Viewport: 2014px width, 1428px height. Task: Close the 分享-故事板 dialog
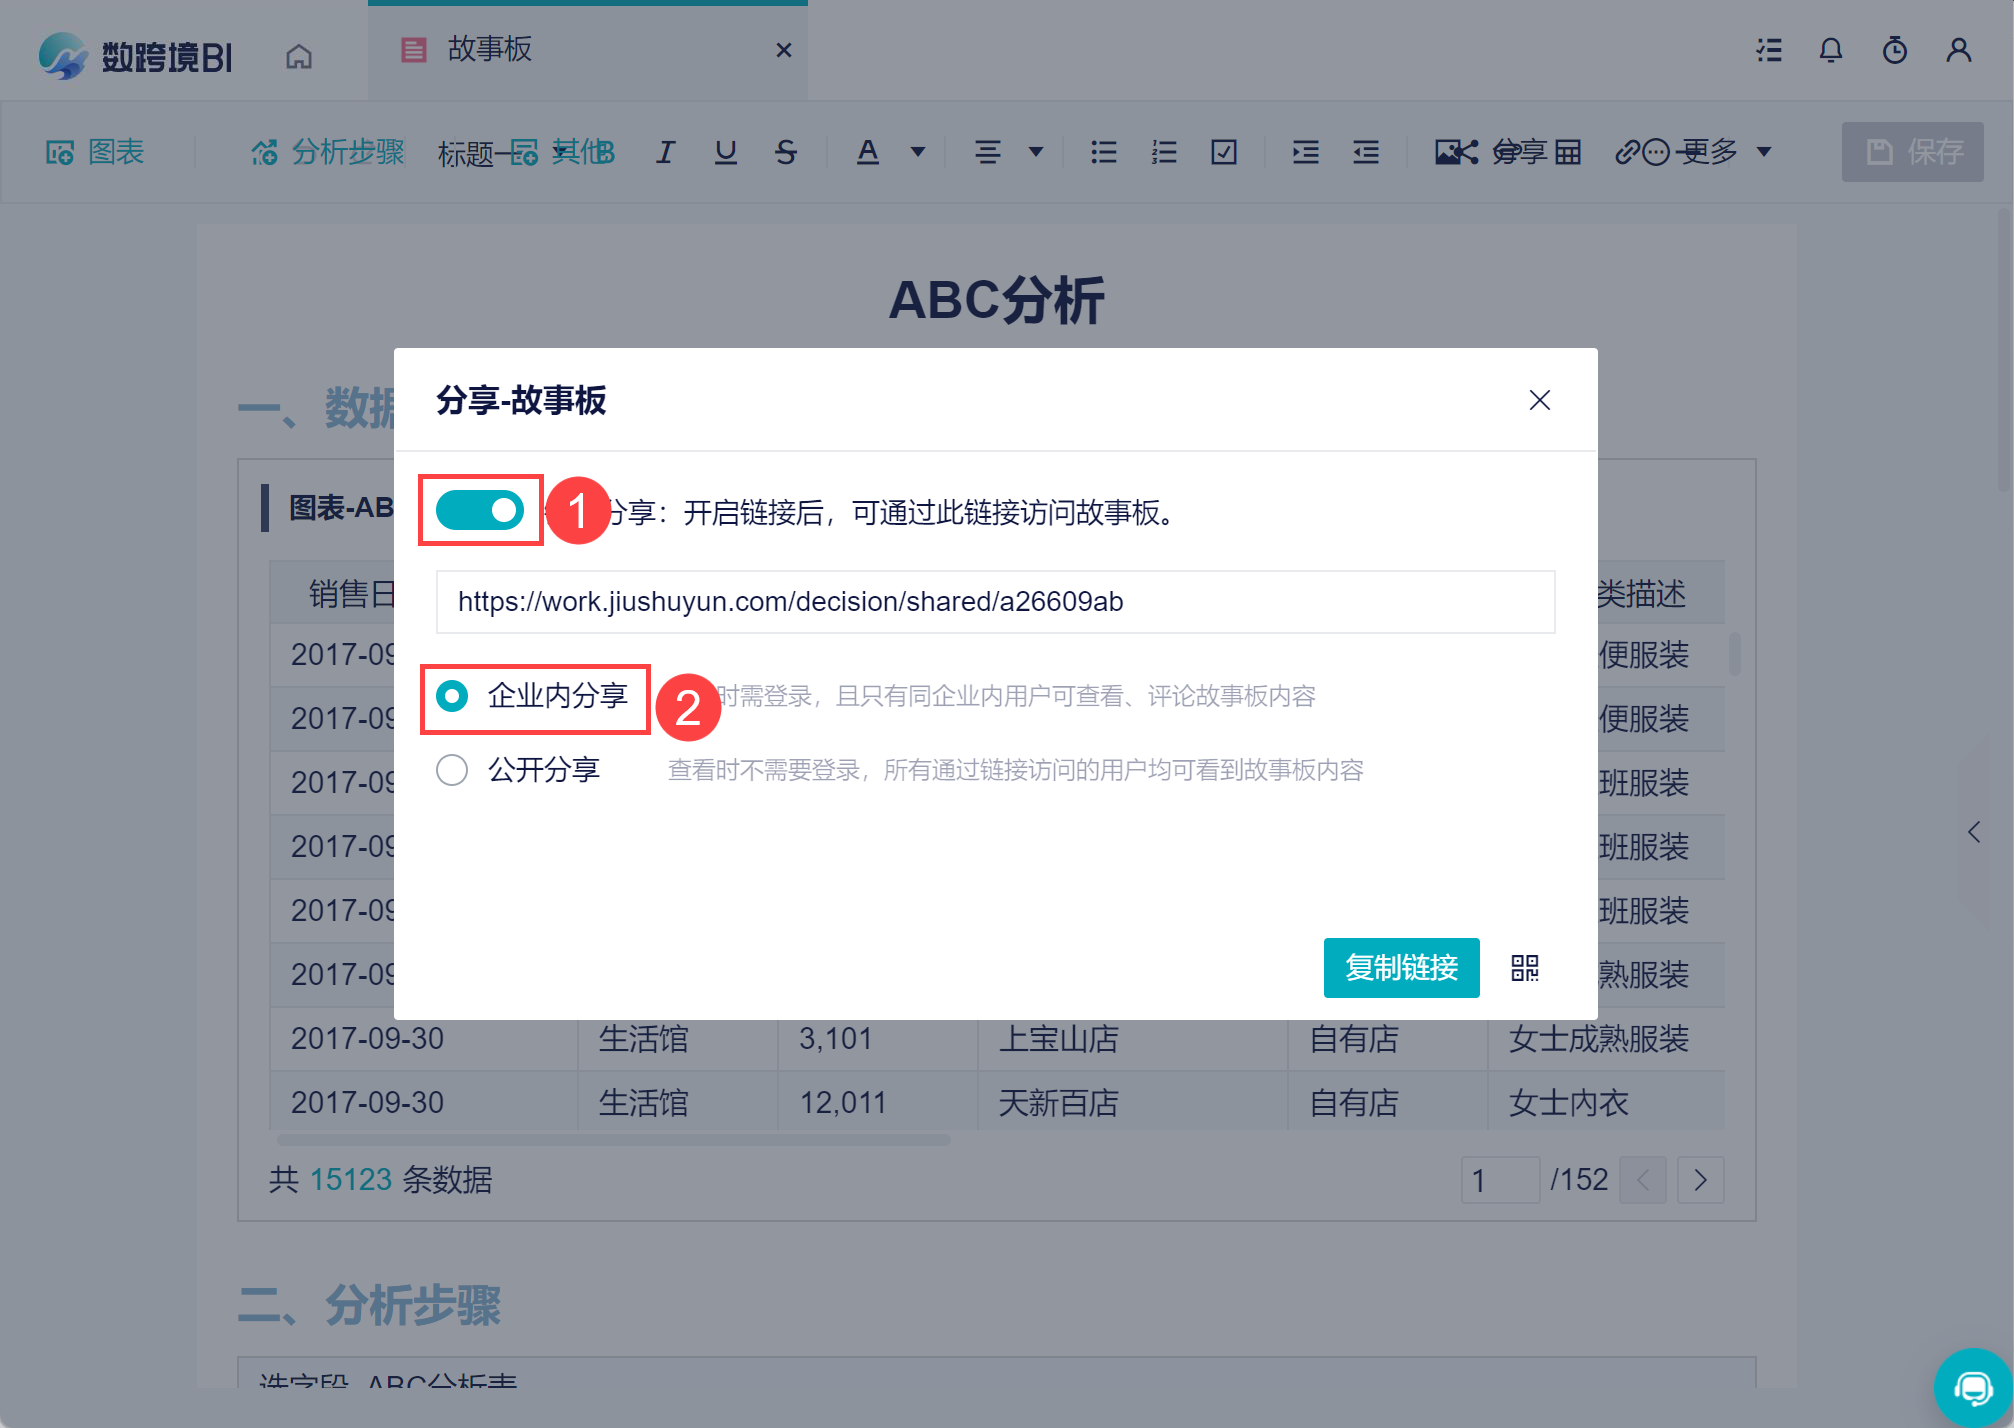[x=1539, y=400]
